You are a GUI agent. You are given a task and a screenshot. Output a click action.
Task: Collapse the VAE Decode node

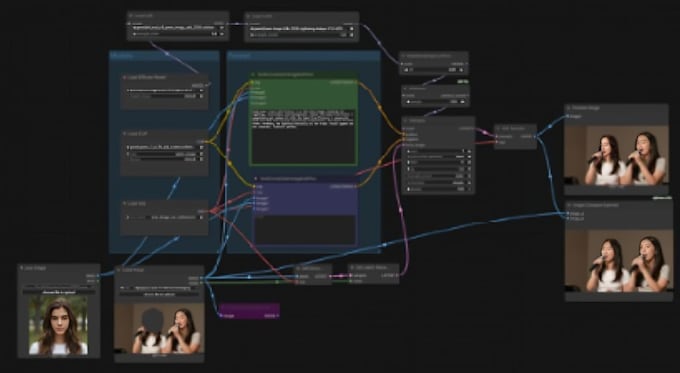(498, 129)
